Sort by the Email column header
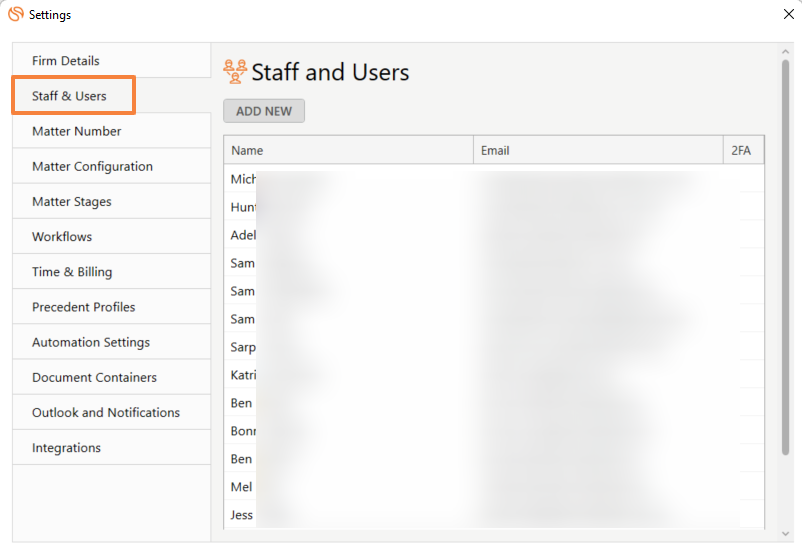802x552 pixels. 597,150
